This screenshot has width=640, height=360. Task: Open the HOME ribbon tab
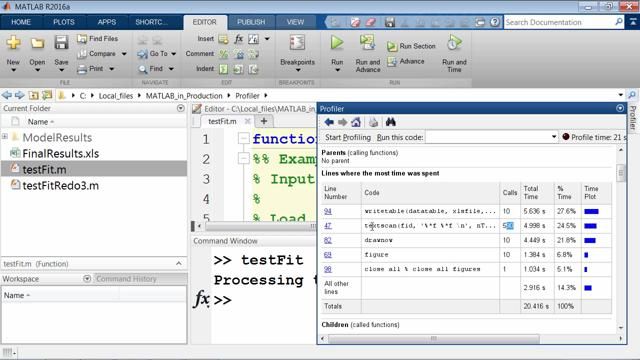pyautogui.click(x=21, y=22)
